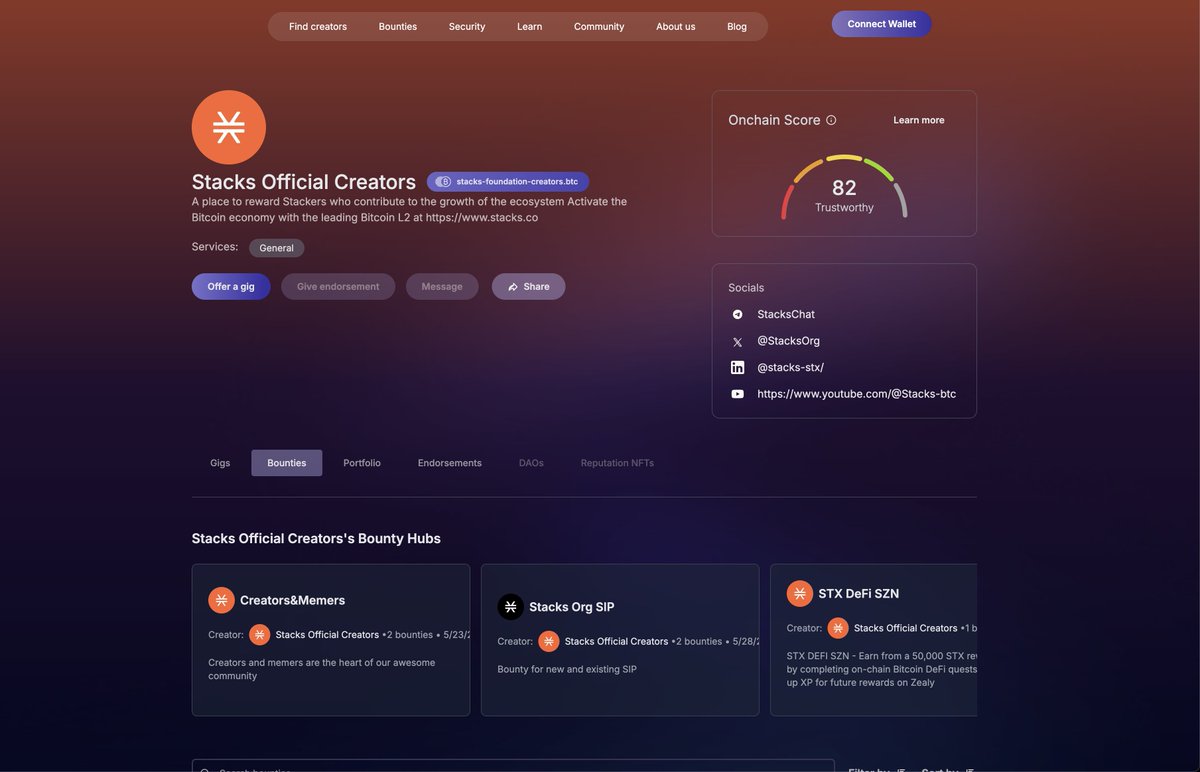This screenshot has width=1200, height=772.
Task: Switch to the Gigs tab
Action: tap(220, 463)
